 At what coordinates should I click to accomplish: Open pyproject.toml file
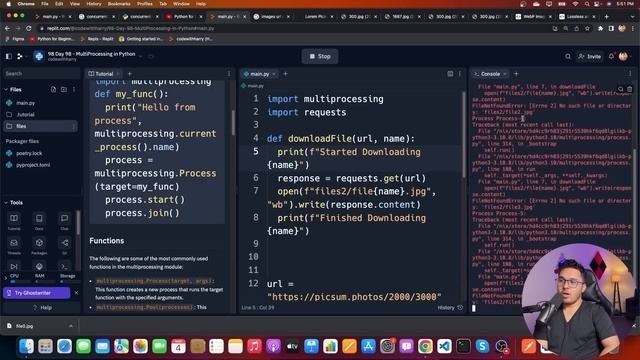[33, 165]
